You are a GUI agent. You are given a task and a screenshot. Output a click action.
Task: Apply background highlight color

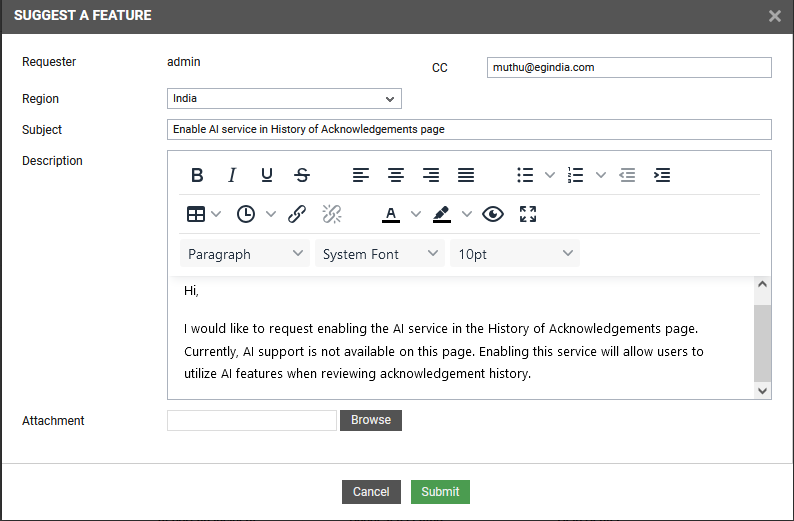442,214
